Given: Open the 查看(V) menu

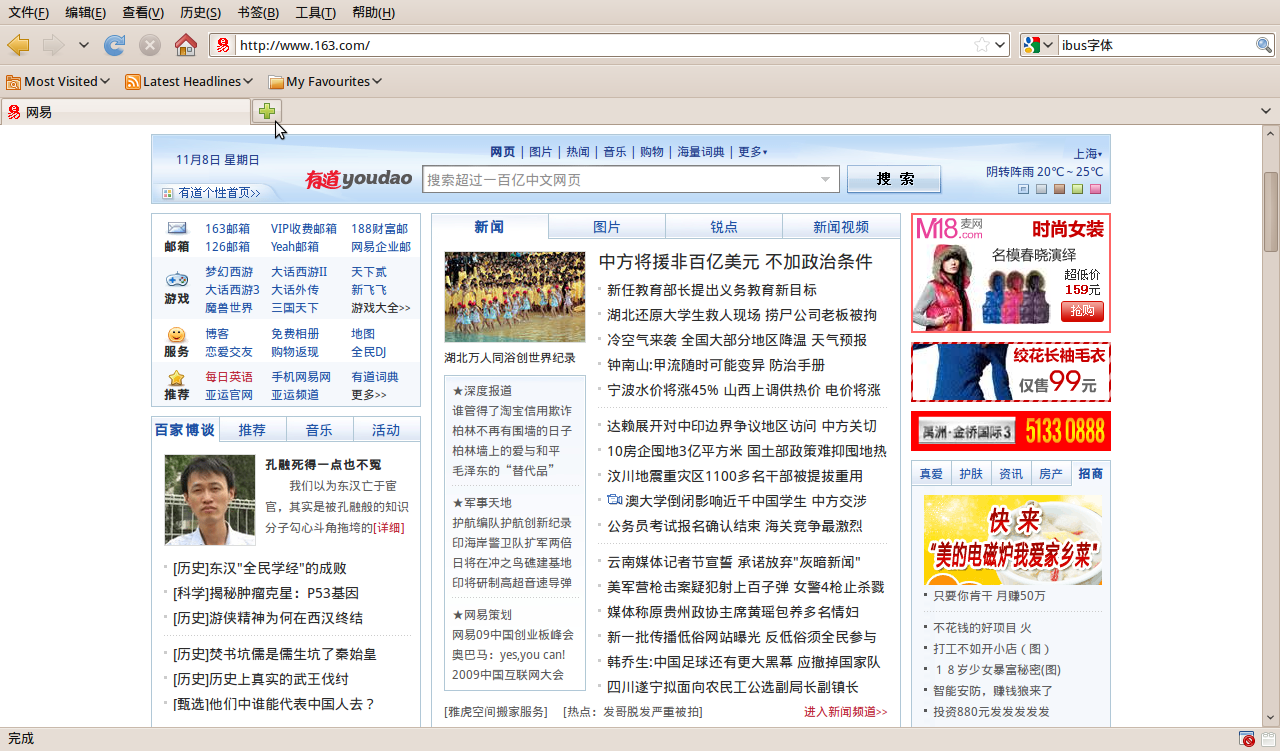Looking at the screenshot, I should (143, 12).
